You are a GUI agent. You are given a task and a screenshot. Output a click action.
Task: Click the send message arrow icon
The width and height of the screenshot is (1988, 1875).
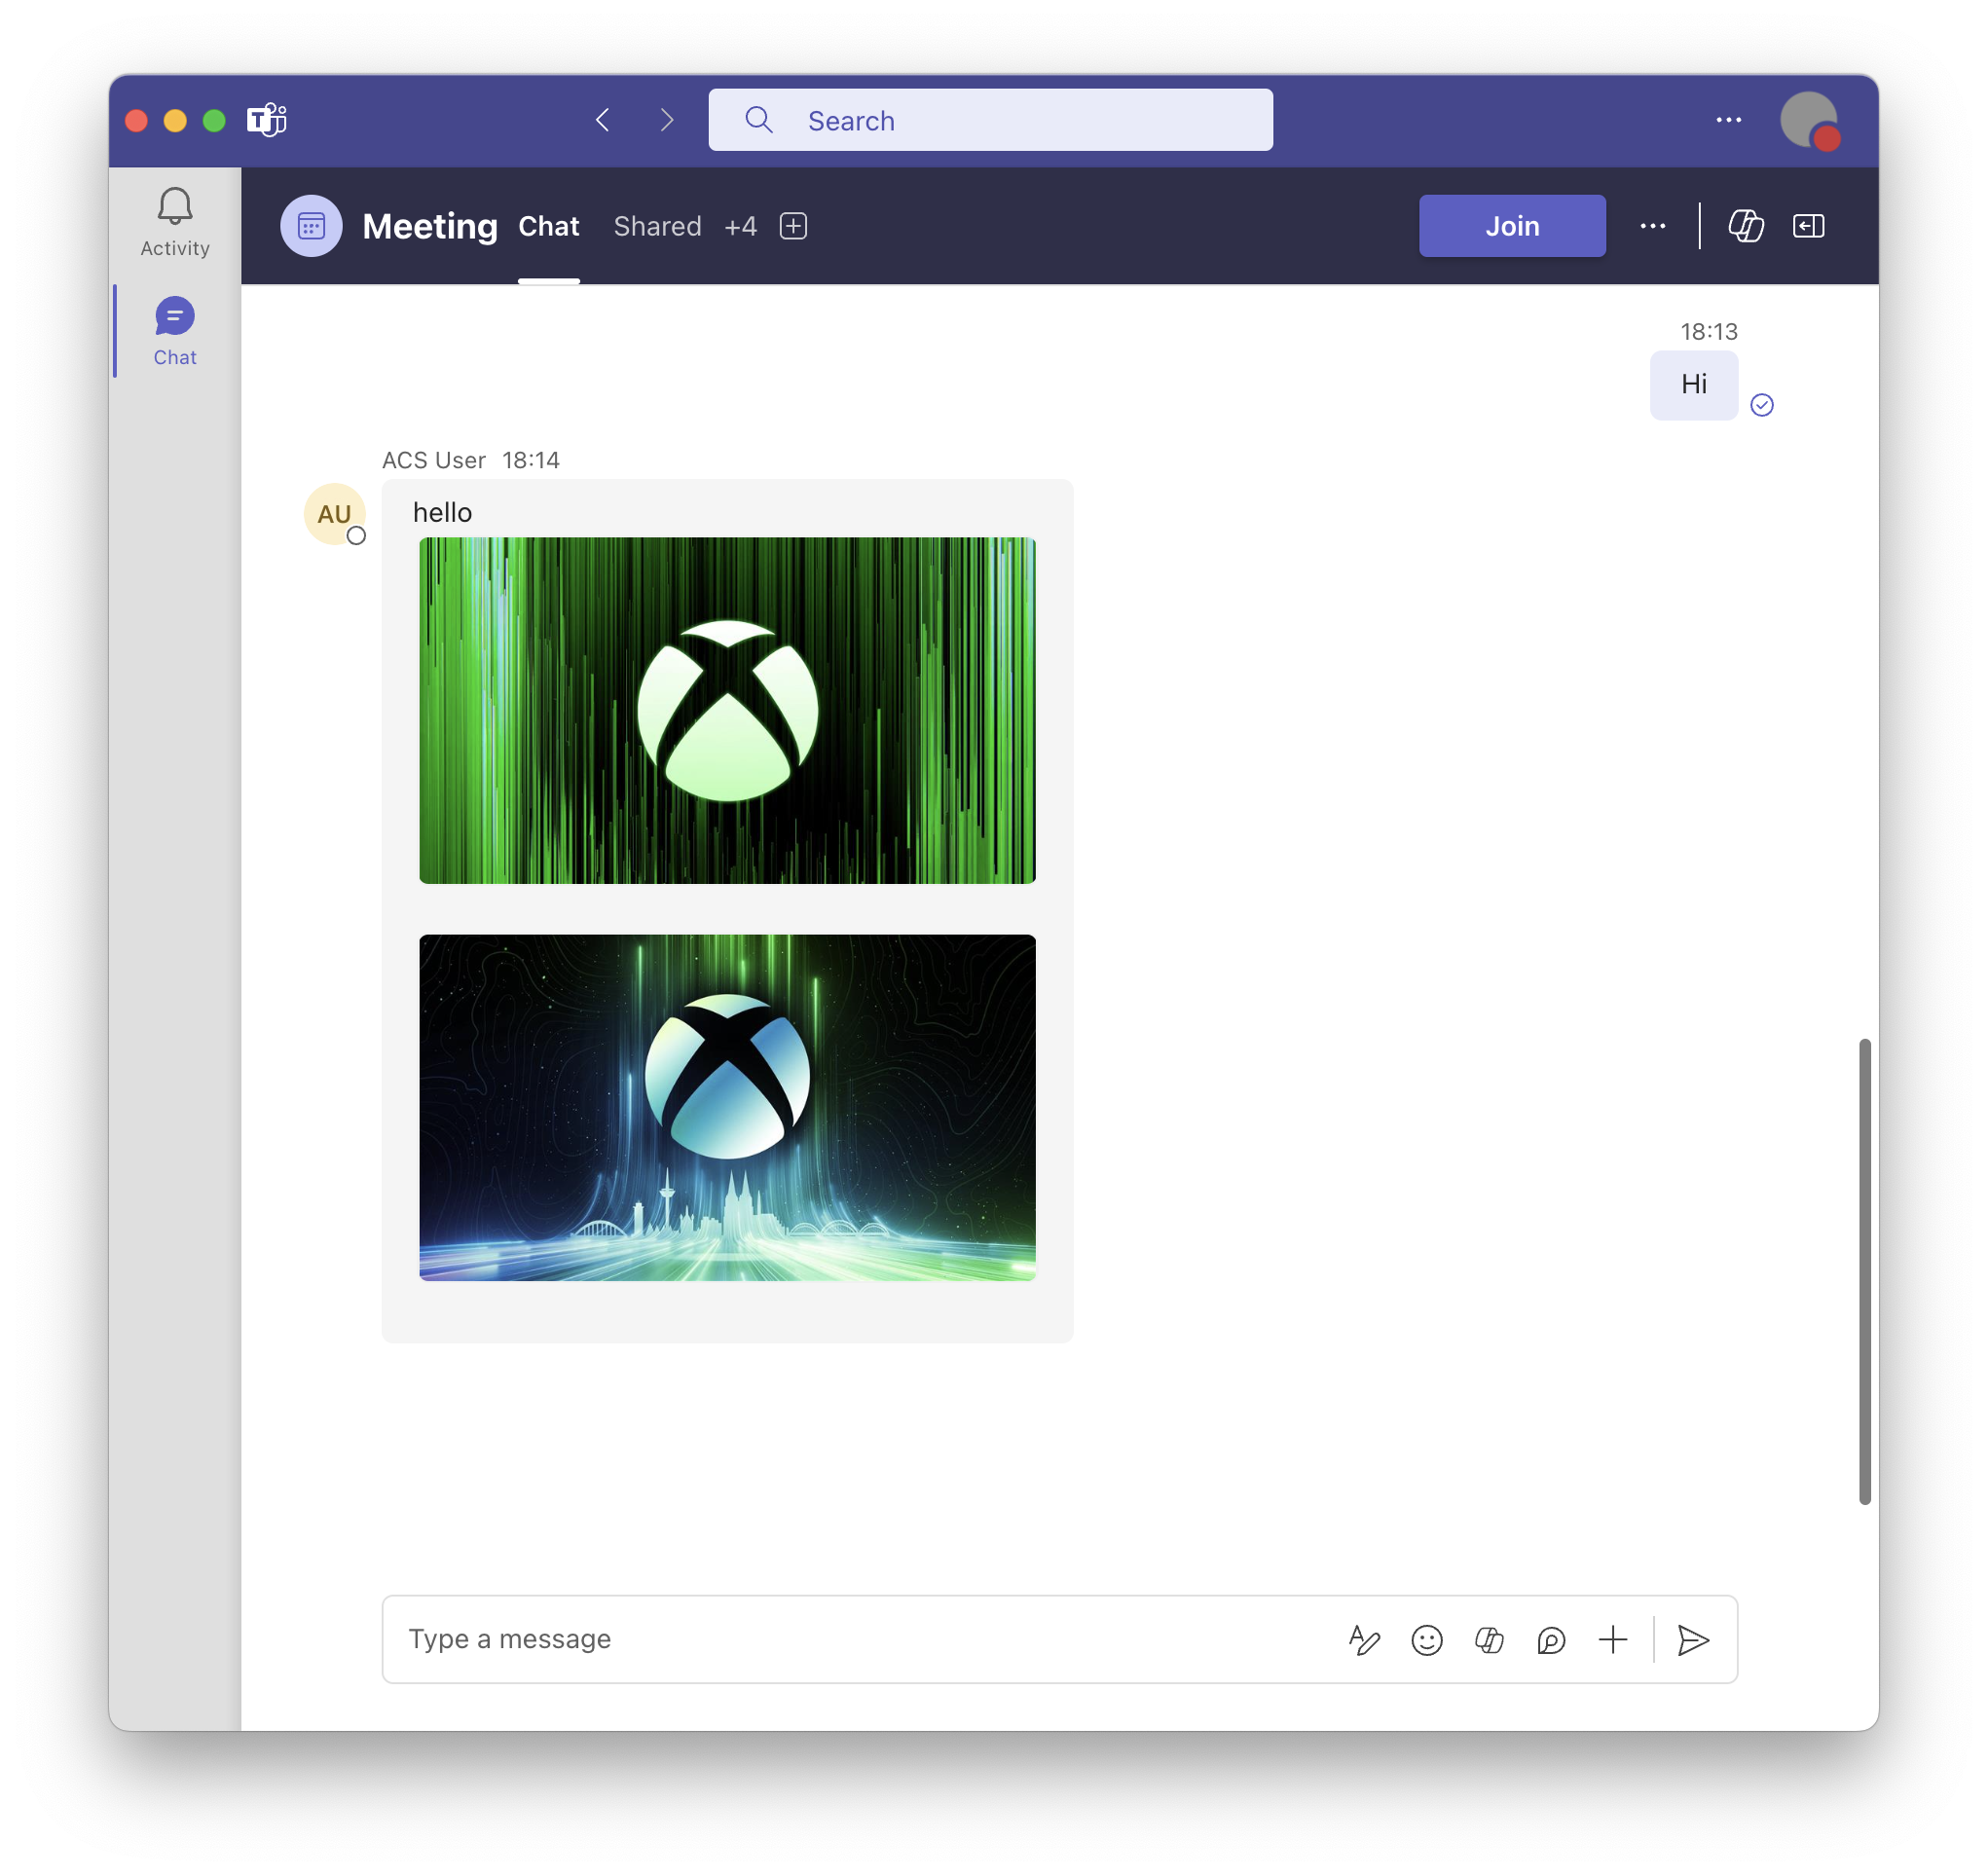pos(1694,1638)
